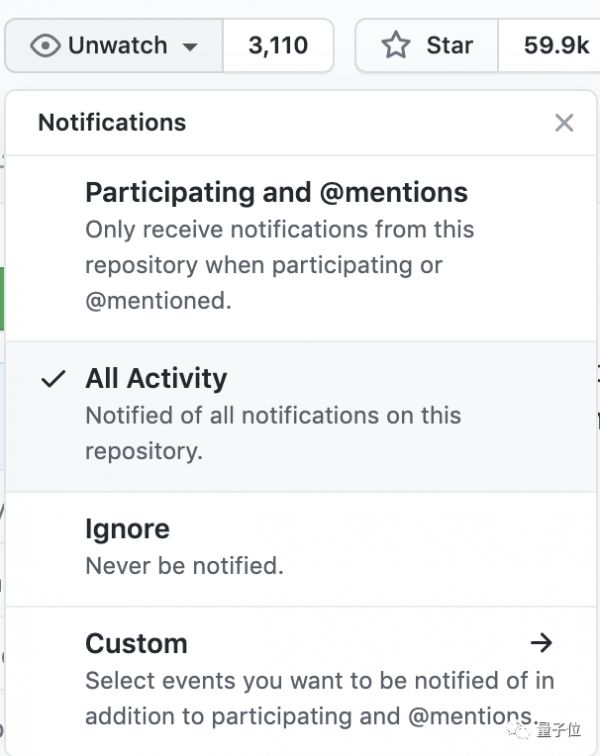Screen dimensions: 600x756
Task: Click the green bar at left edge
Action: click(x=3, y=296)
